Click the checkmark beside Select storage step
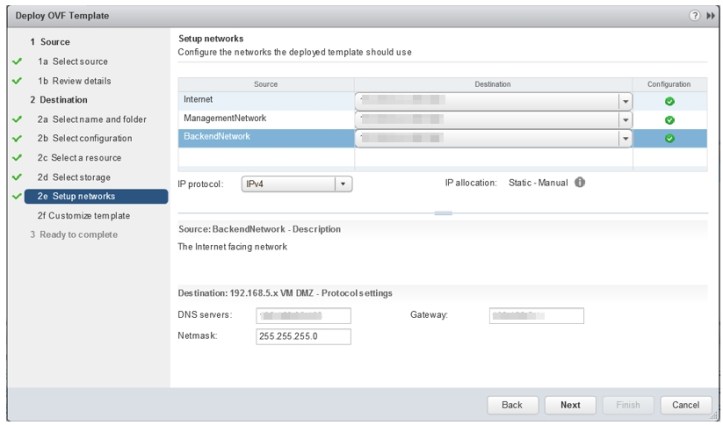This screenshot has width=723, height=425. pos(15,177)
